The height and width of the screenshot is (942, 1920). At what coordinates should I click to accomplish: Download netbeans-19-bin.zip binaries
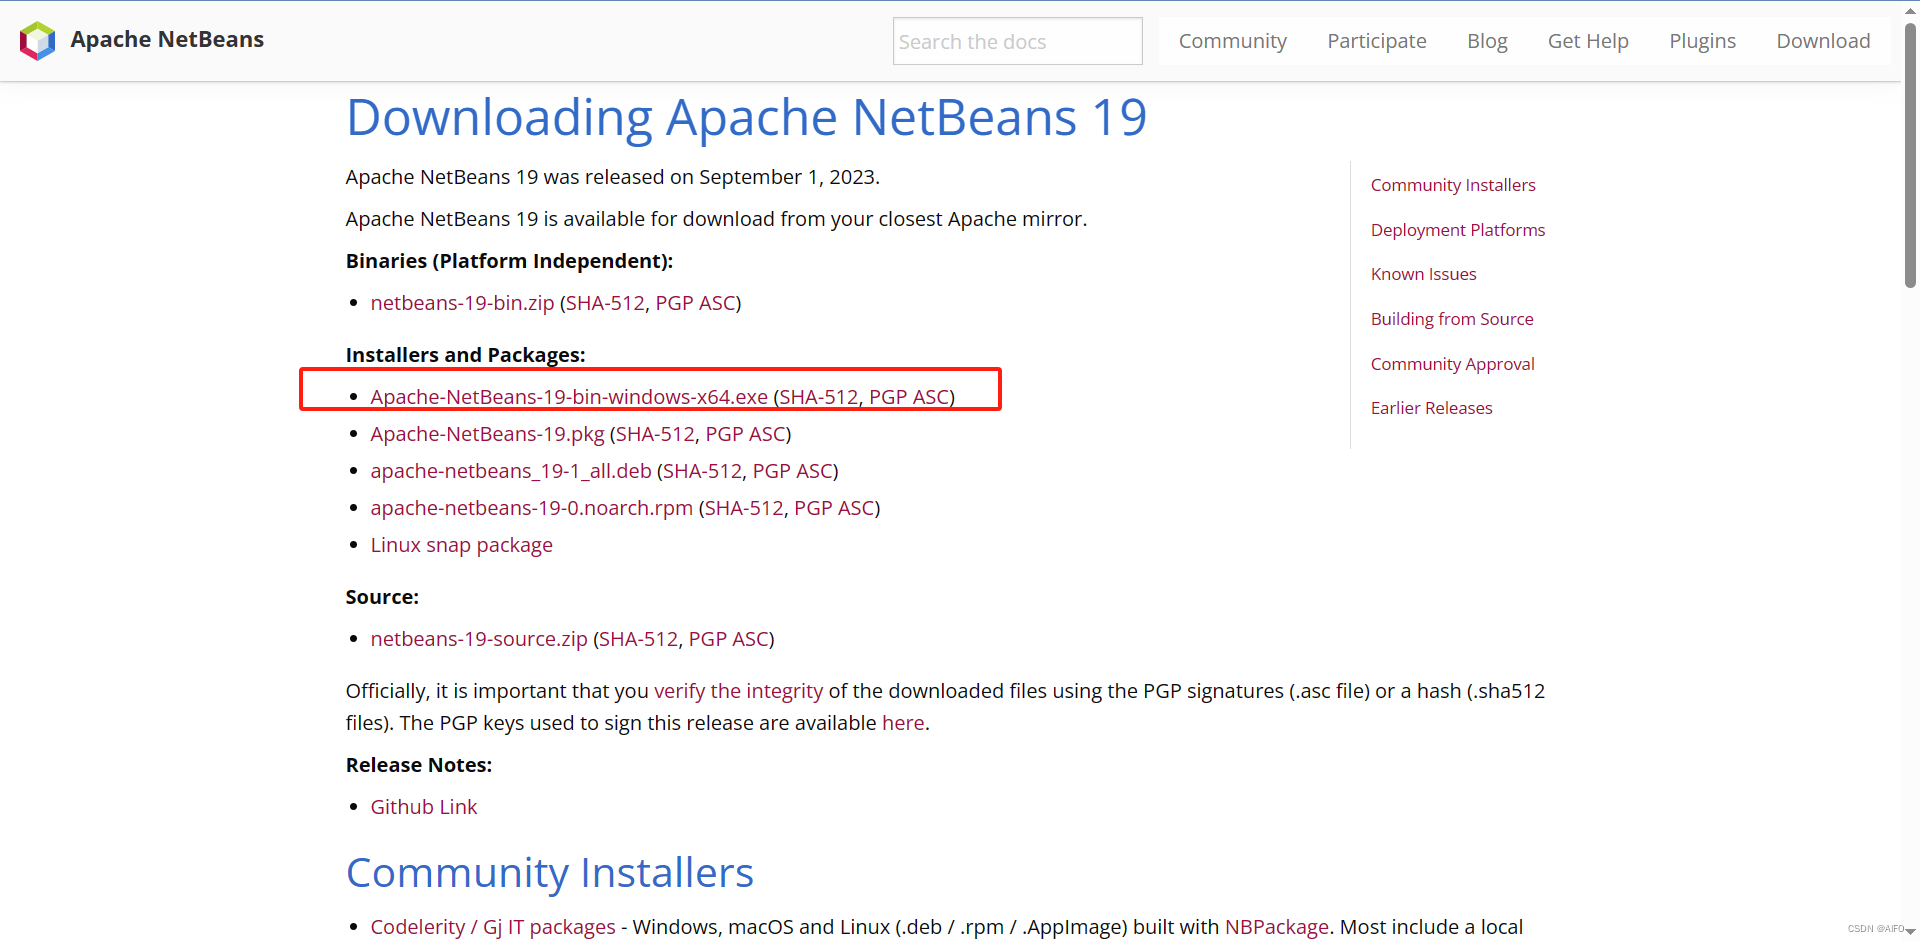tap(462, 303)
